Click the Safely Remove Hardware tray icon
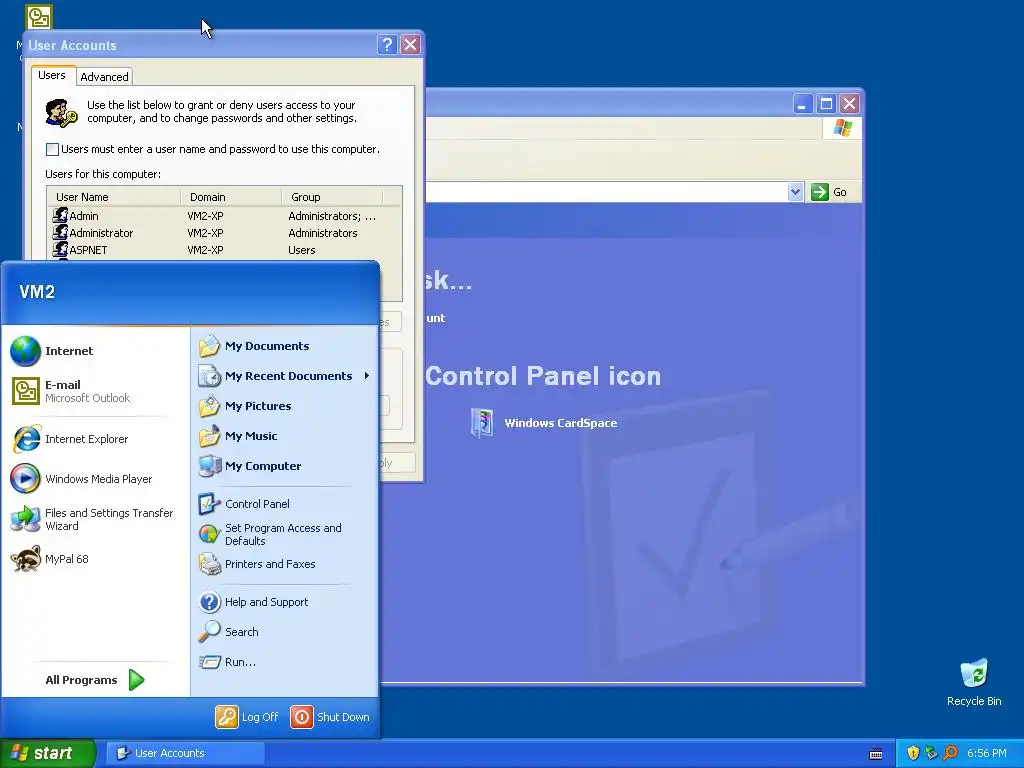The image size is (1024, 768). point(931,753)
